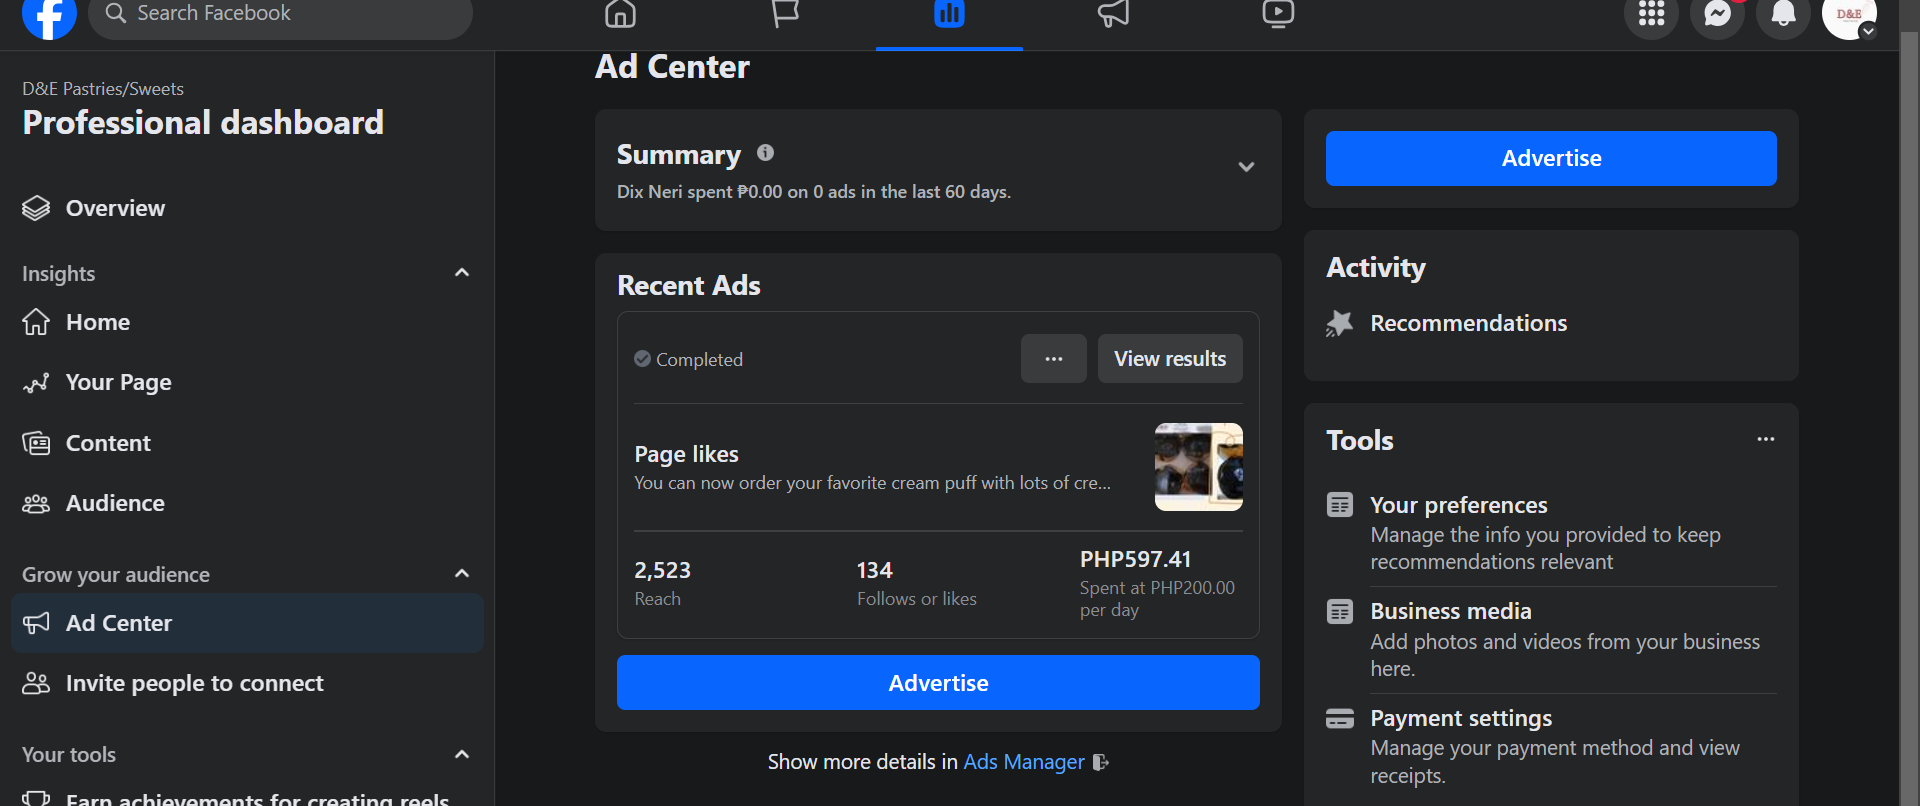
Task: Select Ad Center in the sidebar
Action: (248, 623)
